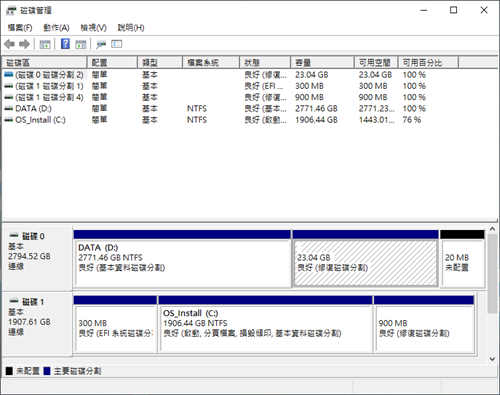Select the 20 MB 未配置 unallocated block
Viewport: 500px width, 395px height.
462,259
